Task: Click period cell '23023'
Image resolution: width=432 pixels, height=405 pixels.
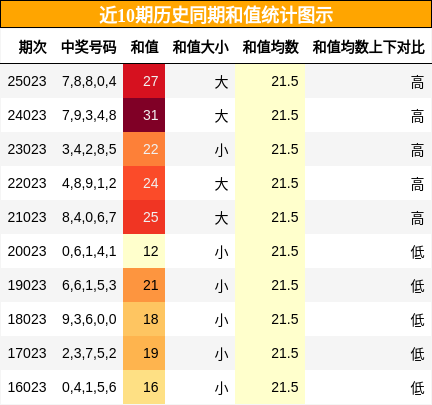Action: 27,149
